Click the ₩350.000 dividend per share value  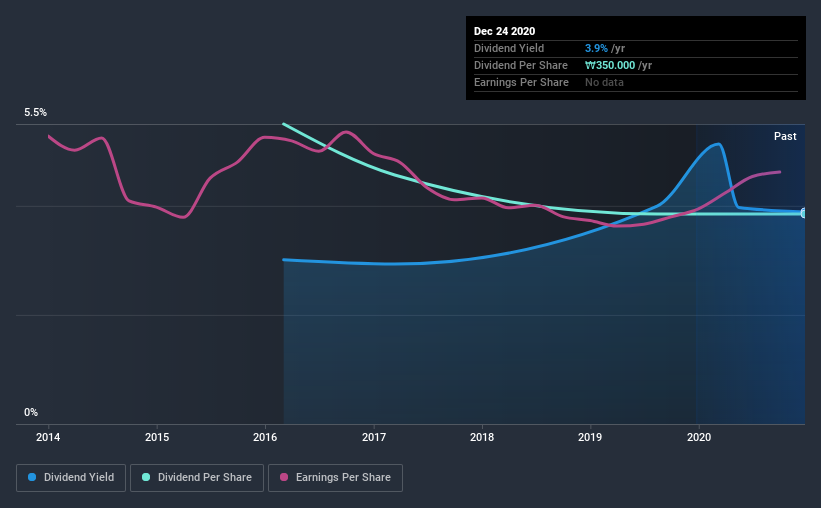pyautogui.click(x=610, y=65)
